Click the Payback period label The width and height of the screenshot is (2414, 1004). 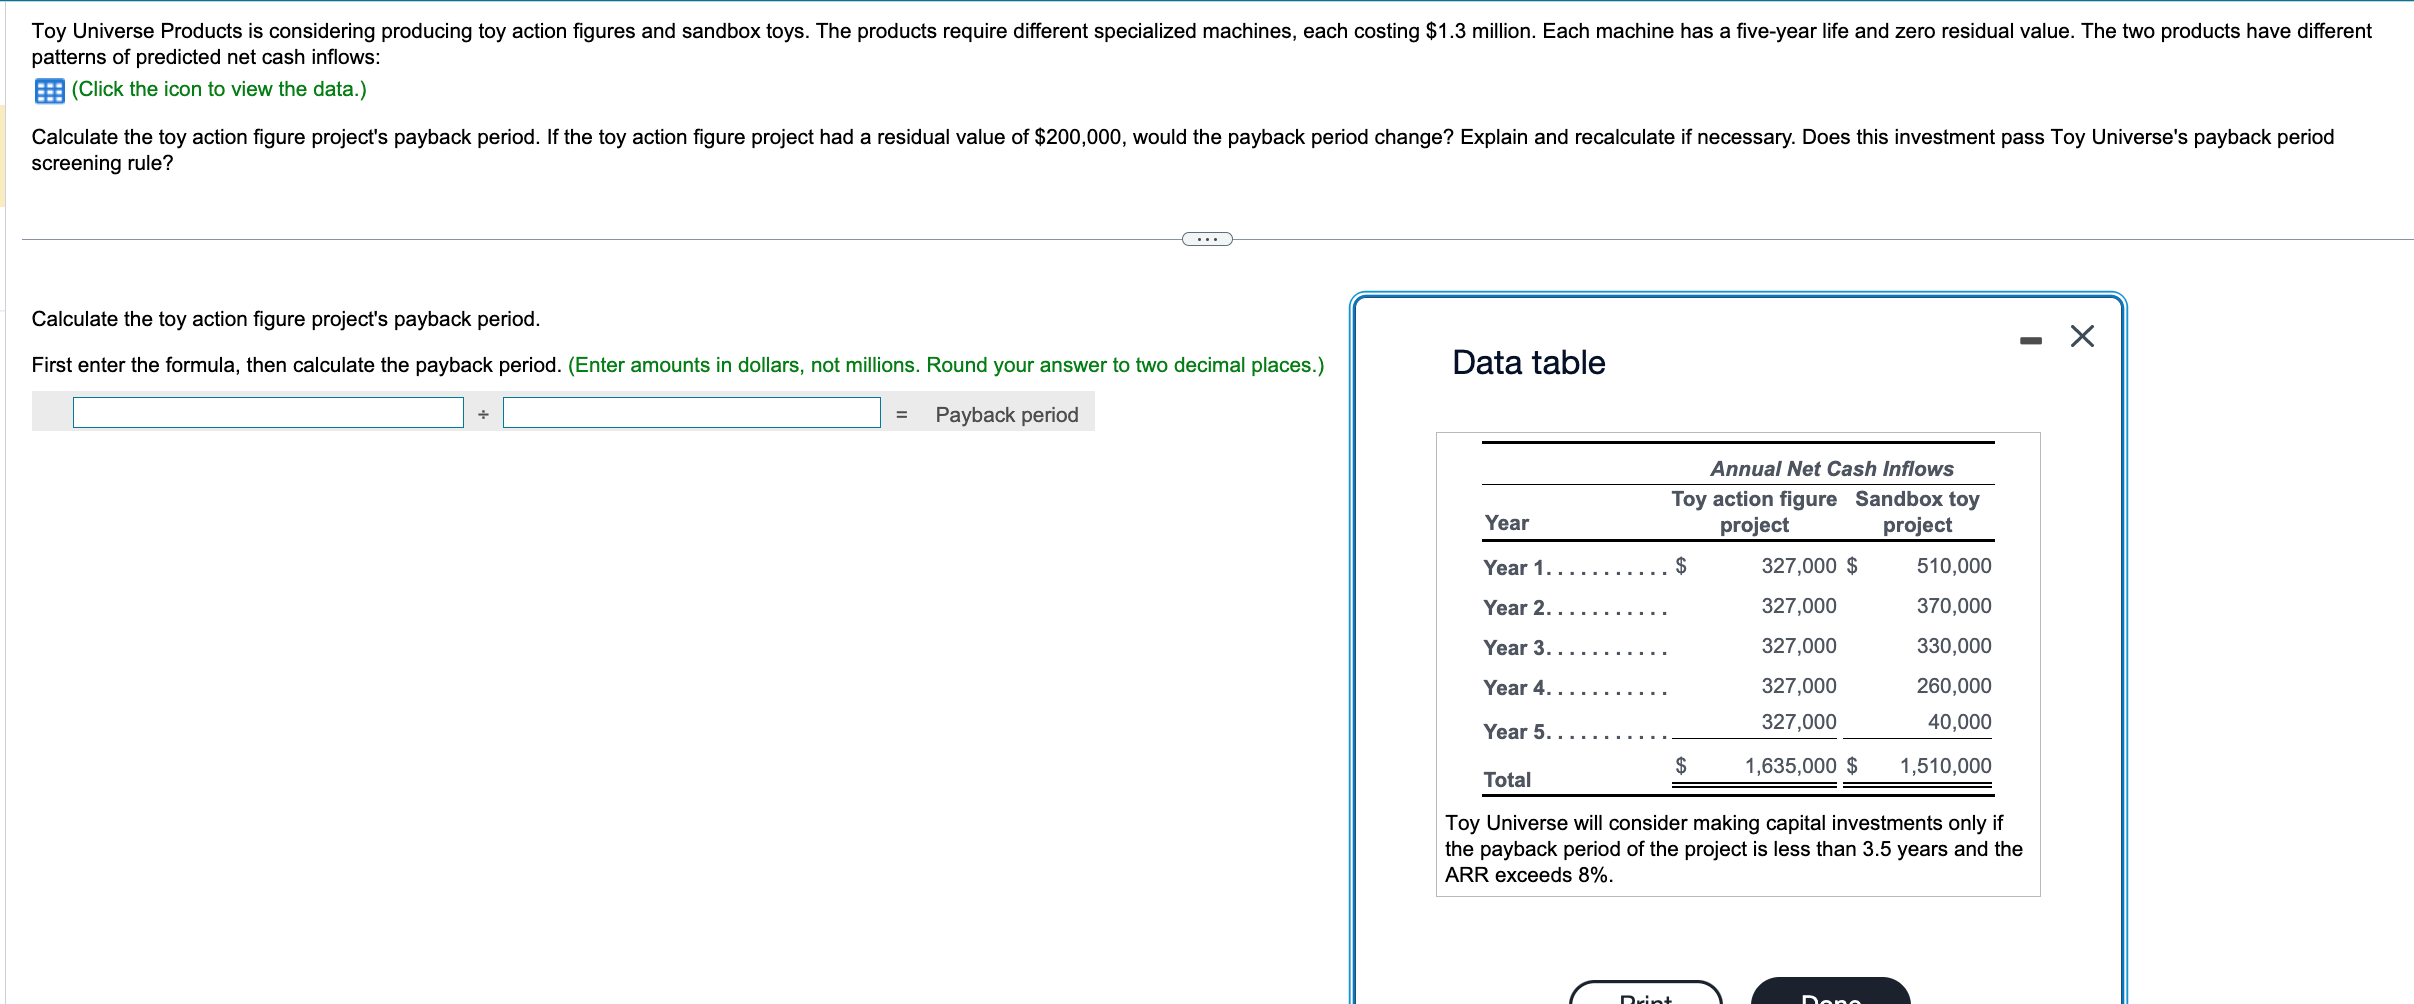(x=1007, y=414)
